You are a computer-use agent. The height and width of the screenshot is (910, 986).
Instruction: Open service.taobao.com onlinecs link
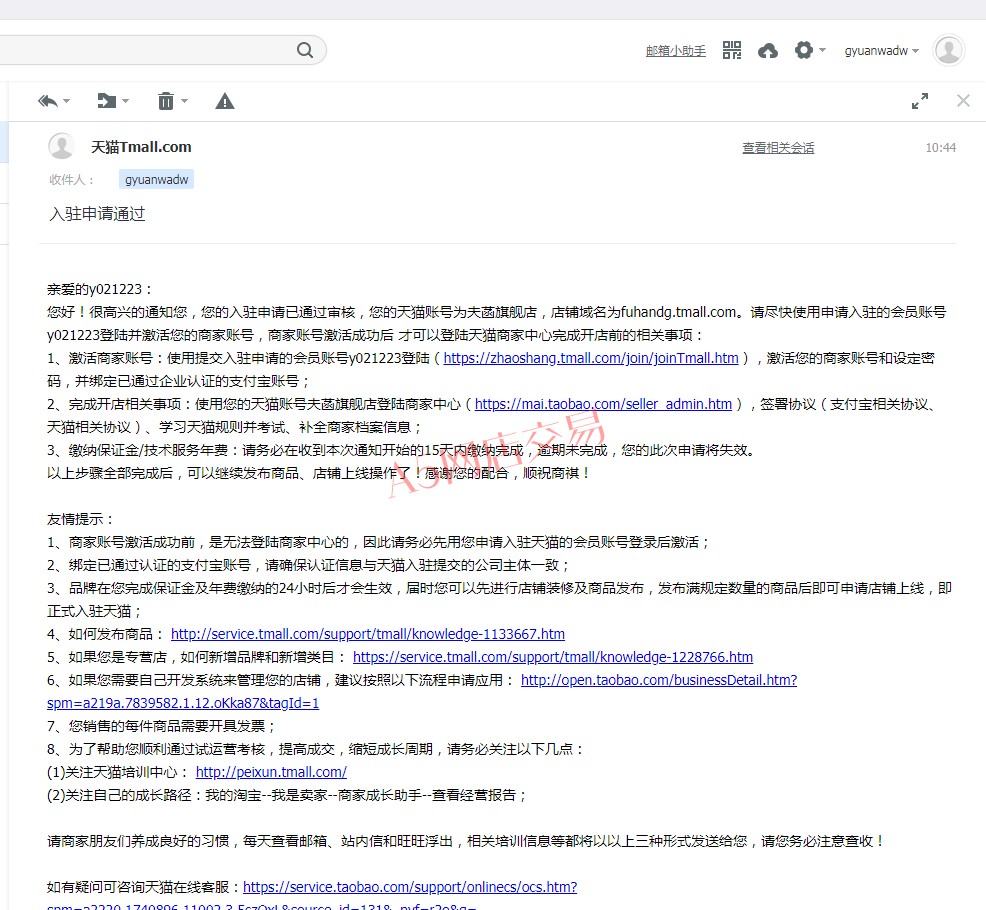tap(410, 887)
